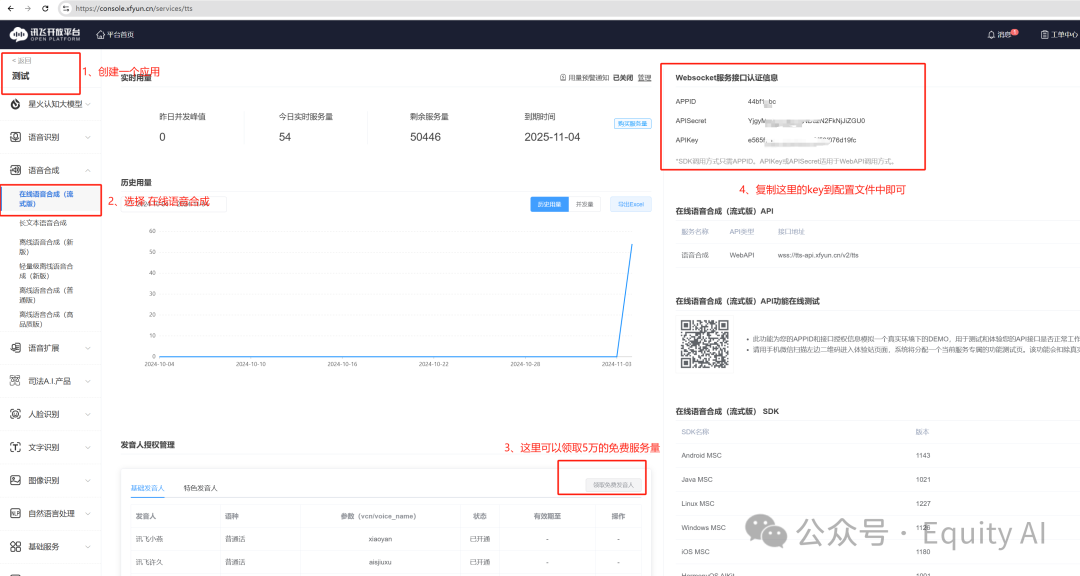The width and height of the screenshot is (1080, 576).
Task: Switch to the 历史用量 chart tab
Action: pos(549,205)
